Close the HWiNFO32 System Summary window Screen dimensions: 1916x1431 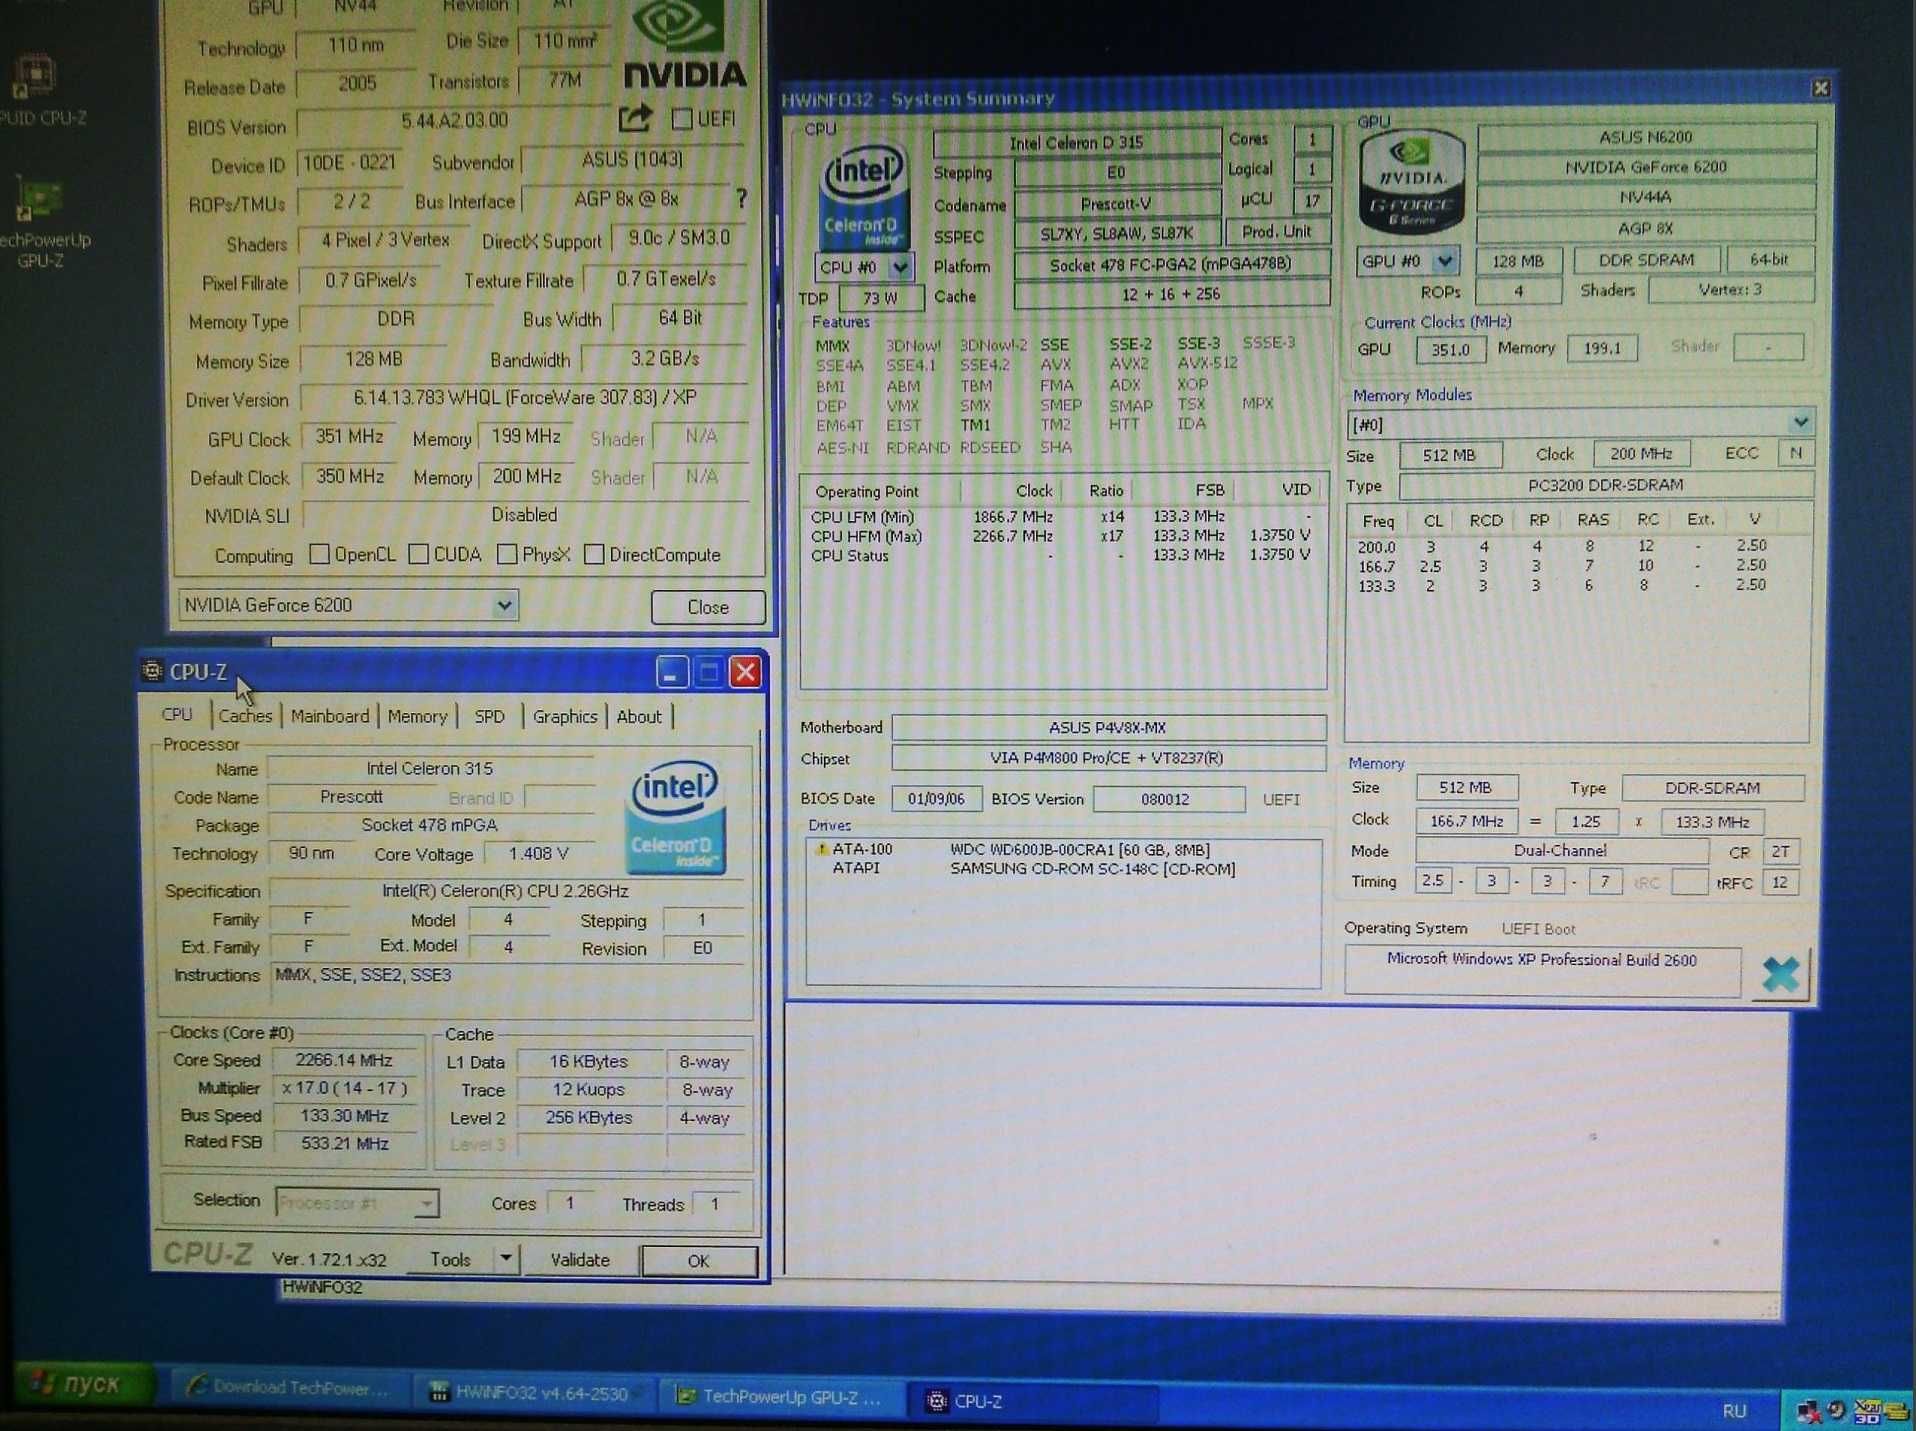(1820, 88)
